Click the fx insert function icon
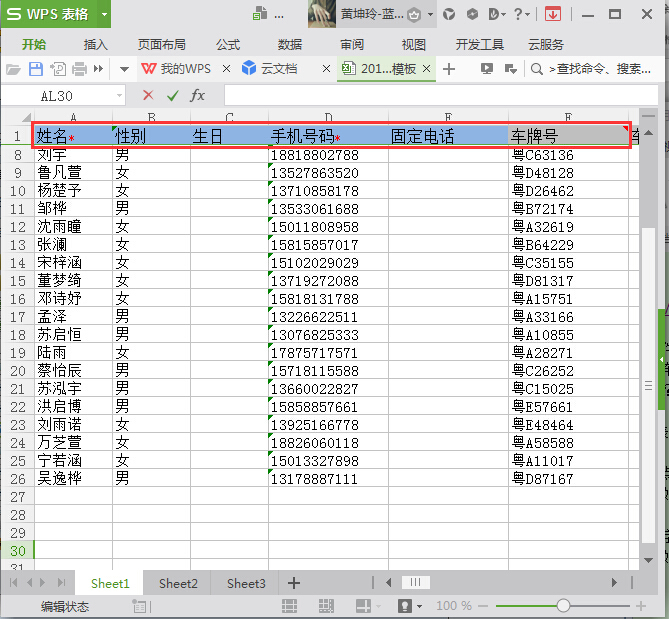Viewport: 669px width, 619px height. (x=198, y=95)
